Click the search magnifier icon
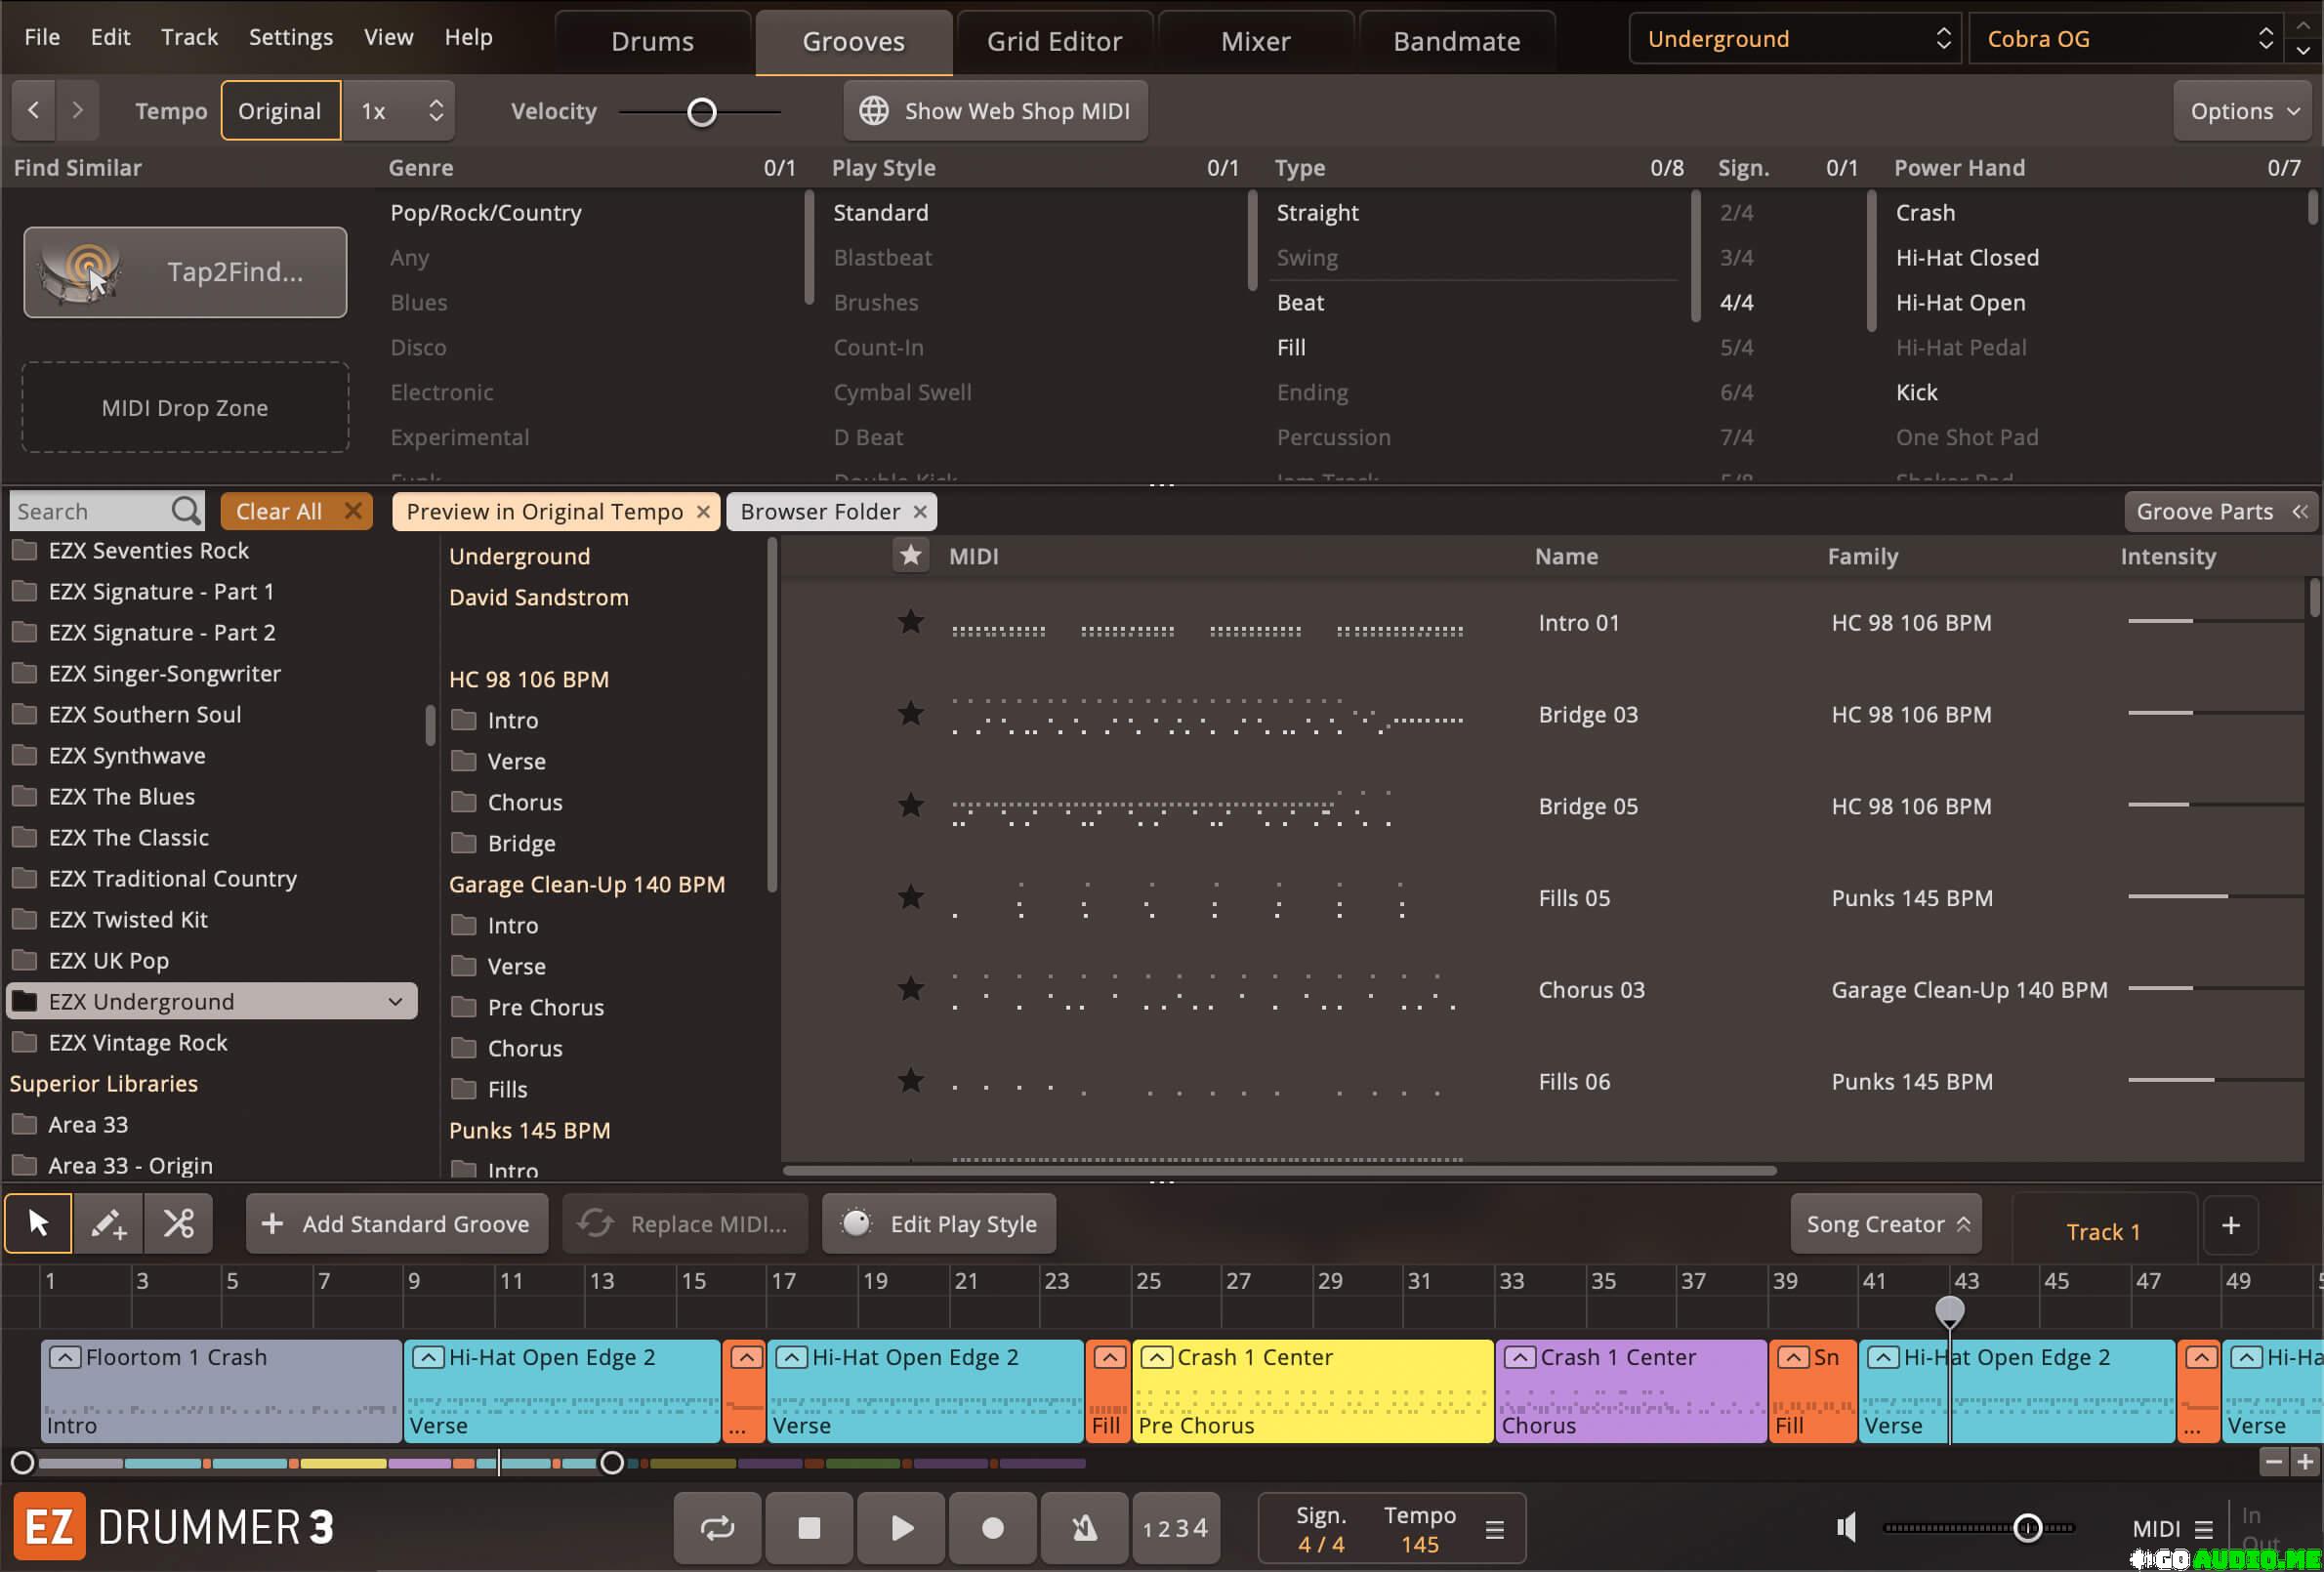2324x1572 pixels. [185, 511]
